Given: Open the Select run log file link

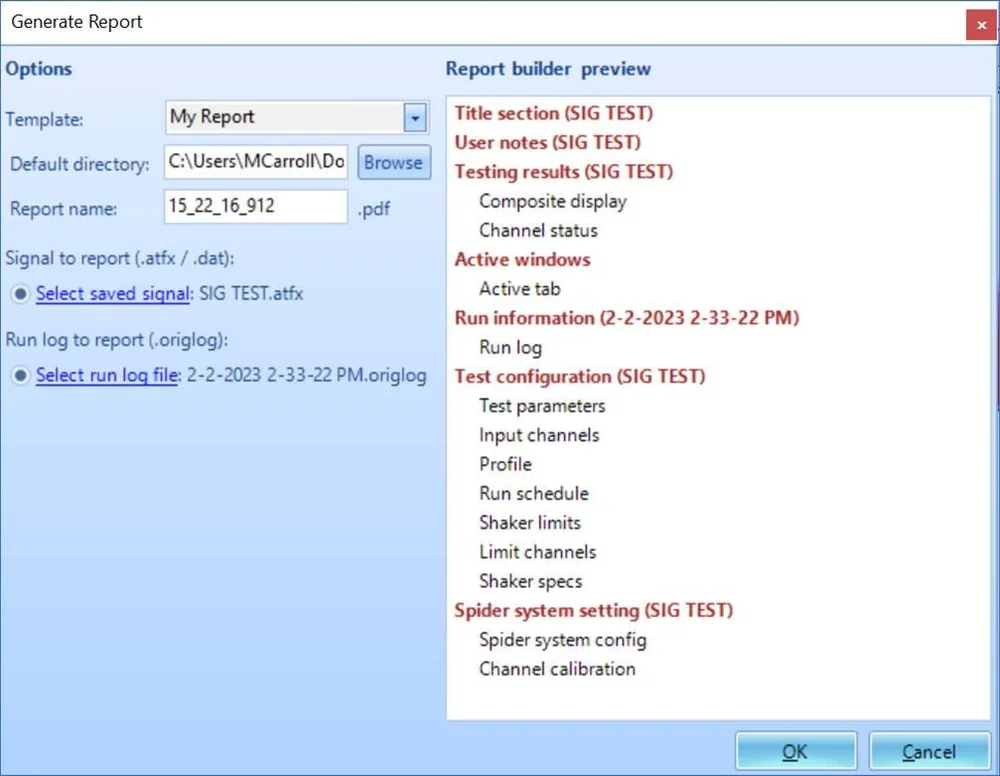Looking at the screenshot, I should [105, 375].
